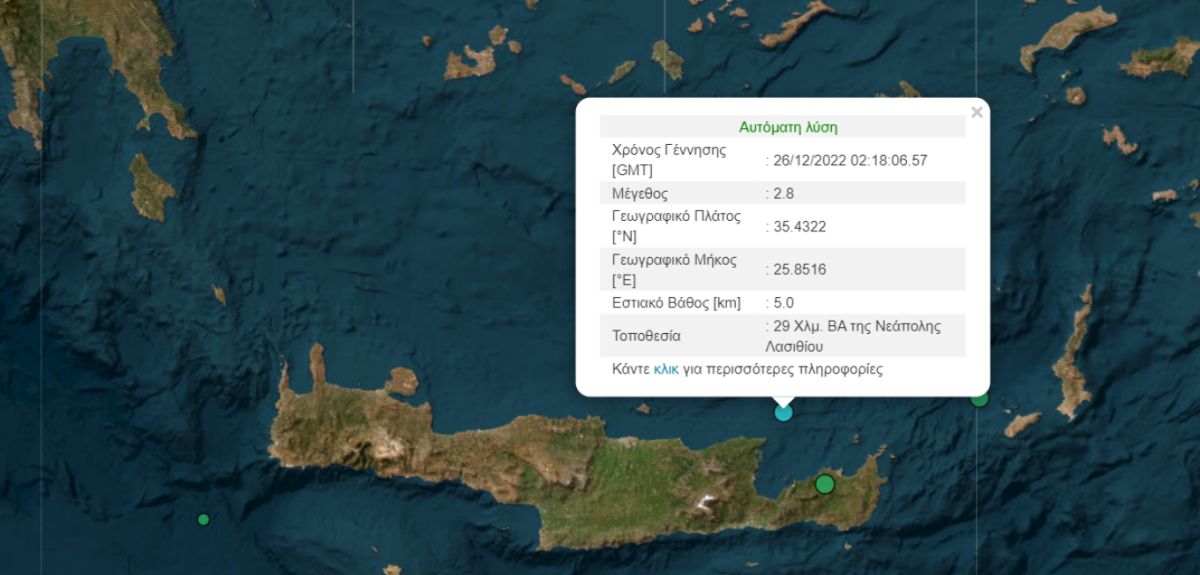Image resolution: width=1200 pixels, height=575 pixels.
Task: Click the 'Εστιακό Βάθος [km]' label
Action: tap(676, 302)
